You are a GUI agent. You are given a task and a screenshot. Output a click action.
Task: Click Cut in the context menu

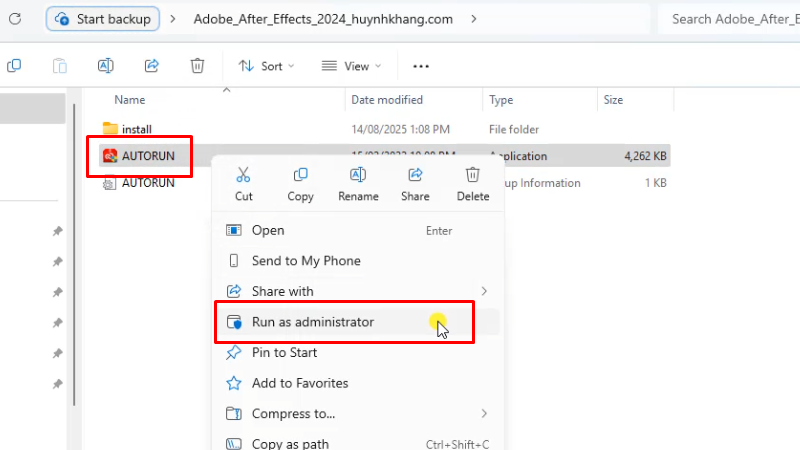click(x=243, y=184)
